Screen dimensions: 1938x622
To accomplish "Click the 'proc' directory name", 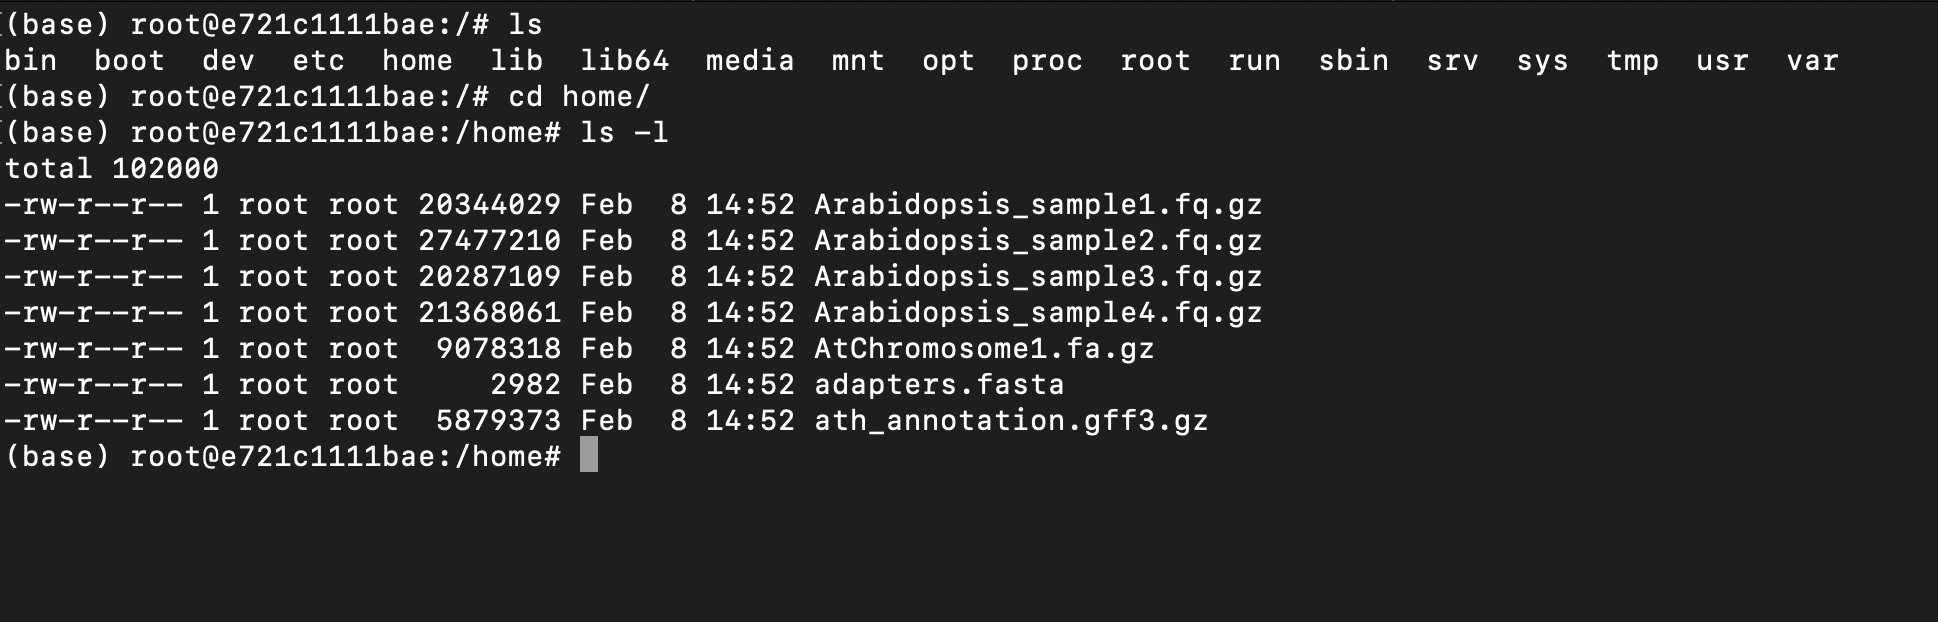I will (x=1047, y=61).
